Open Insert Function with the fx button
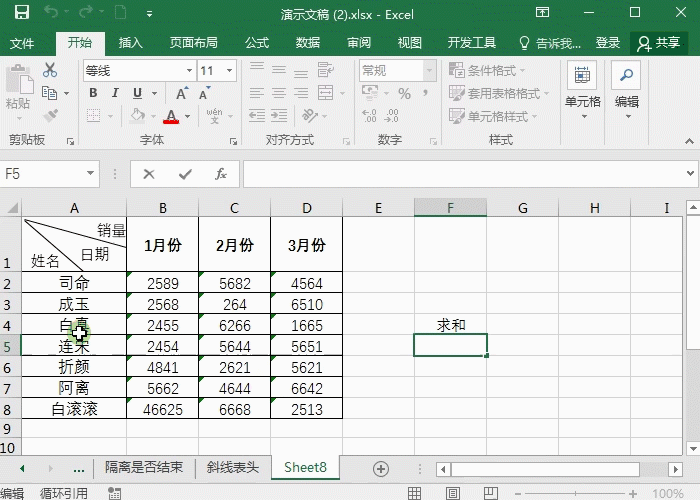This screenshot has width=700, height=500. tap(221, 174)
